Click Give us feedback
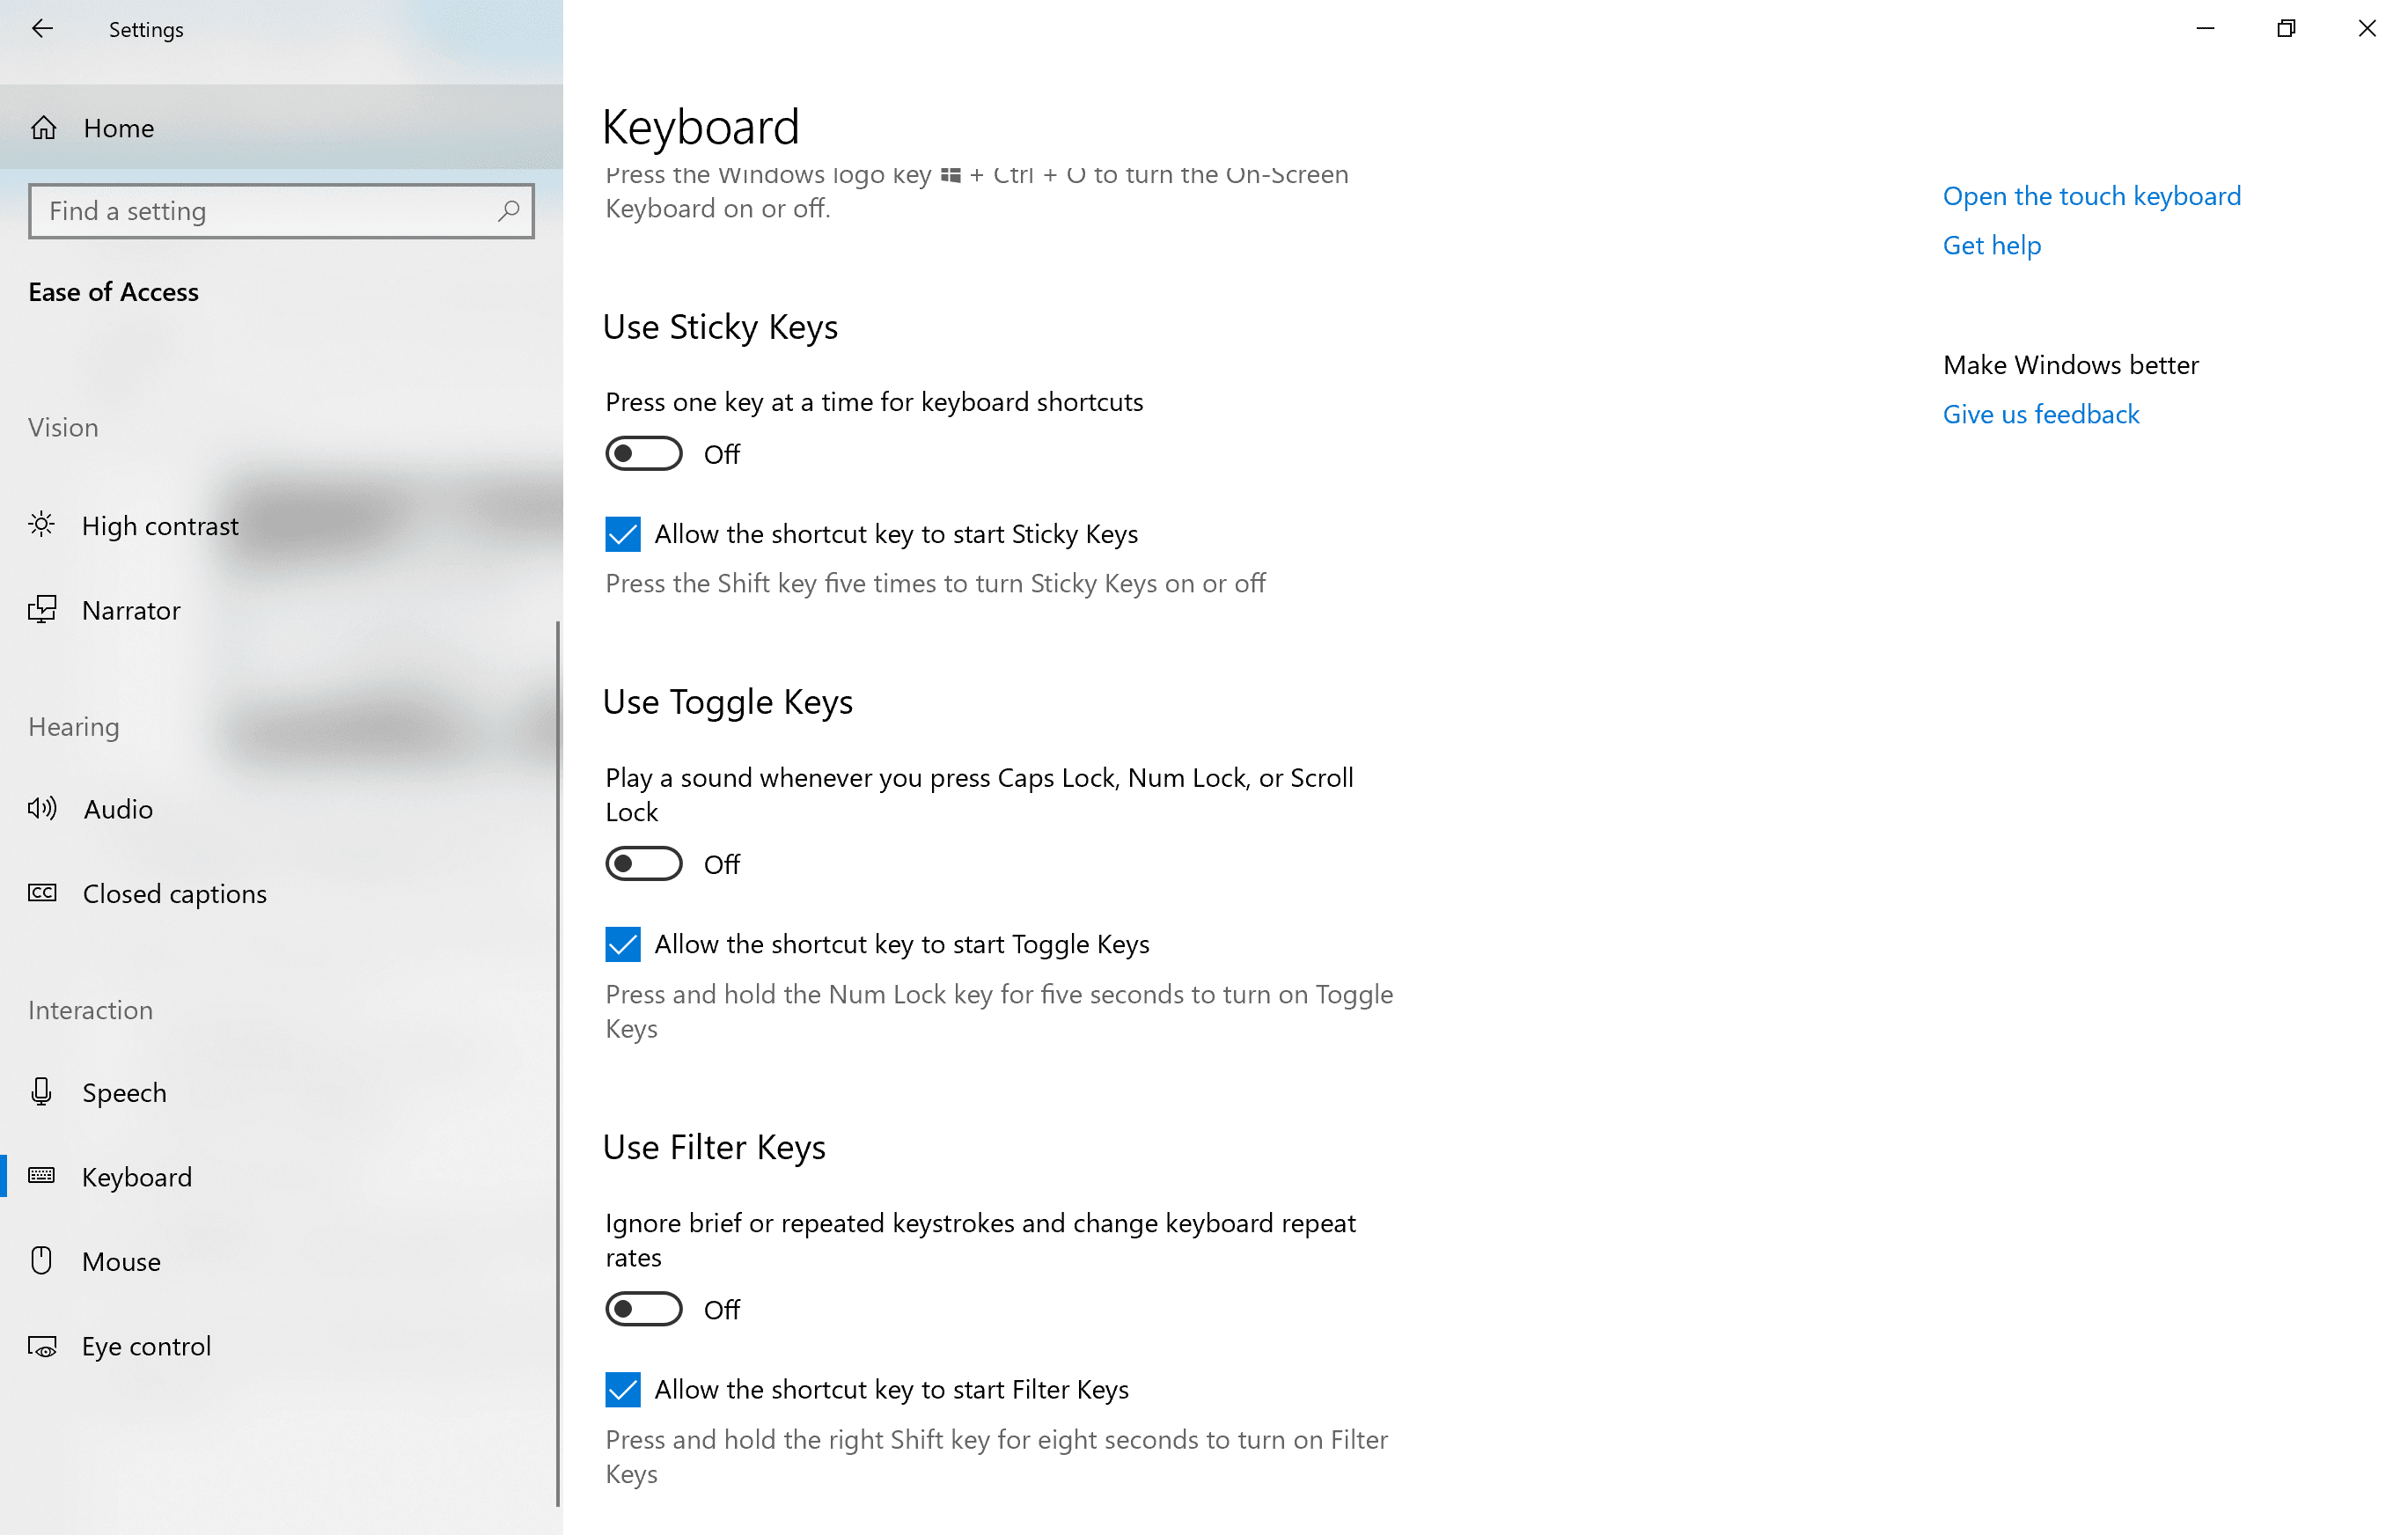The width and height of the screenshot is (2408, 1535). point(2041,413)
